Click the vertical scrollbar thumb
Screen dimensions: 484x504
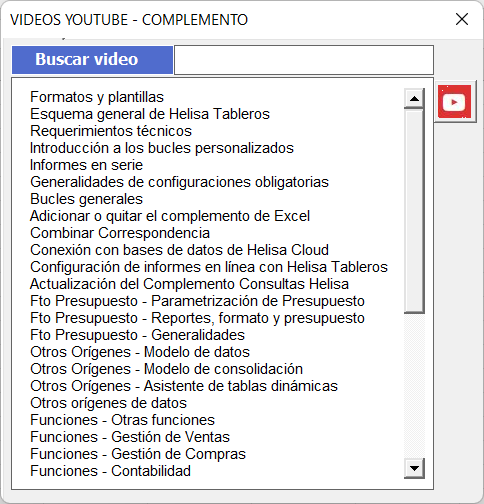[x=414, y=211]
